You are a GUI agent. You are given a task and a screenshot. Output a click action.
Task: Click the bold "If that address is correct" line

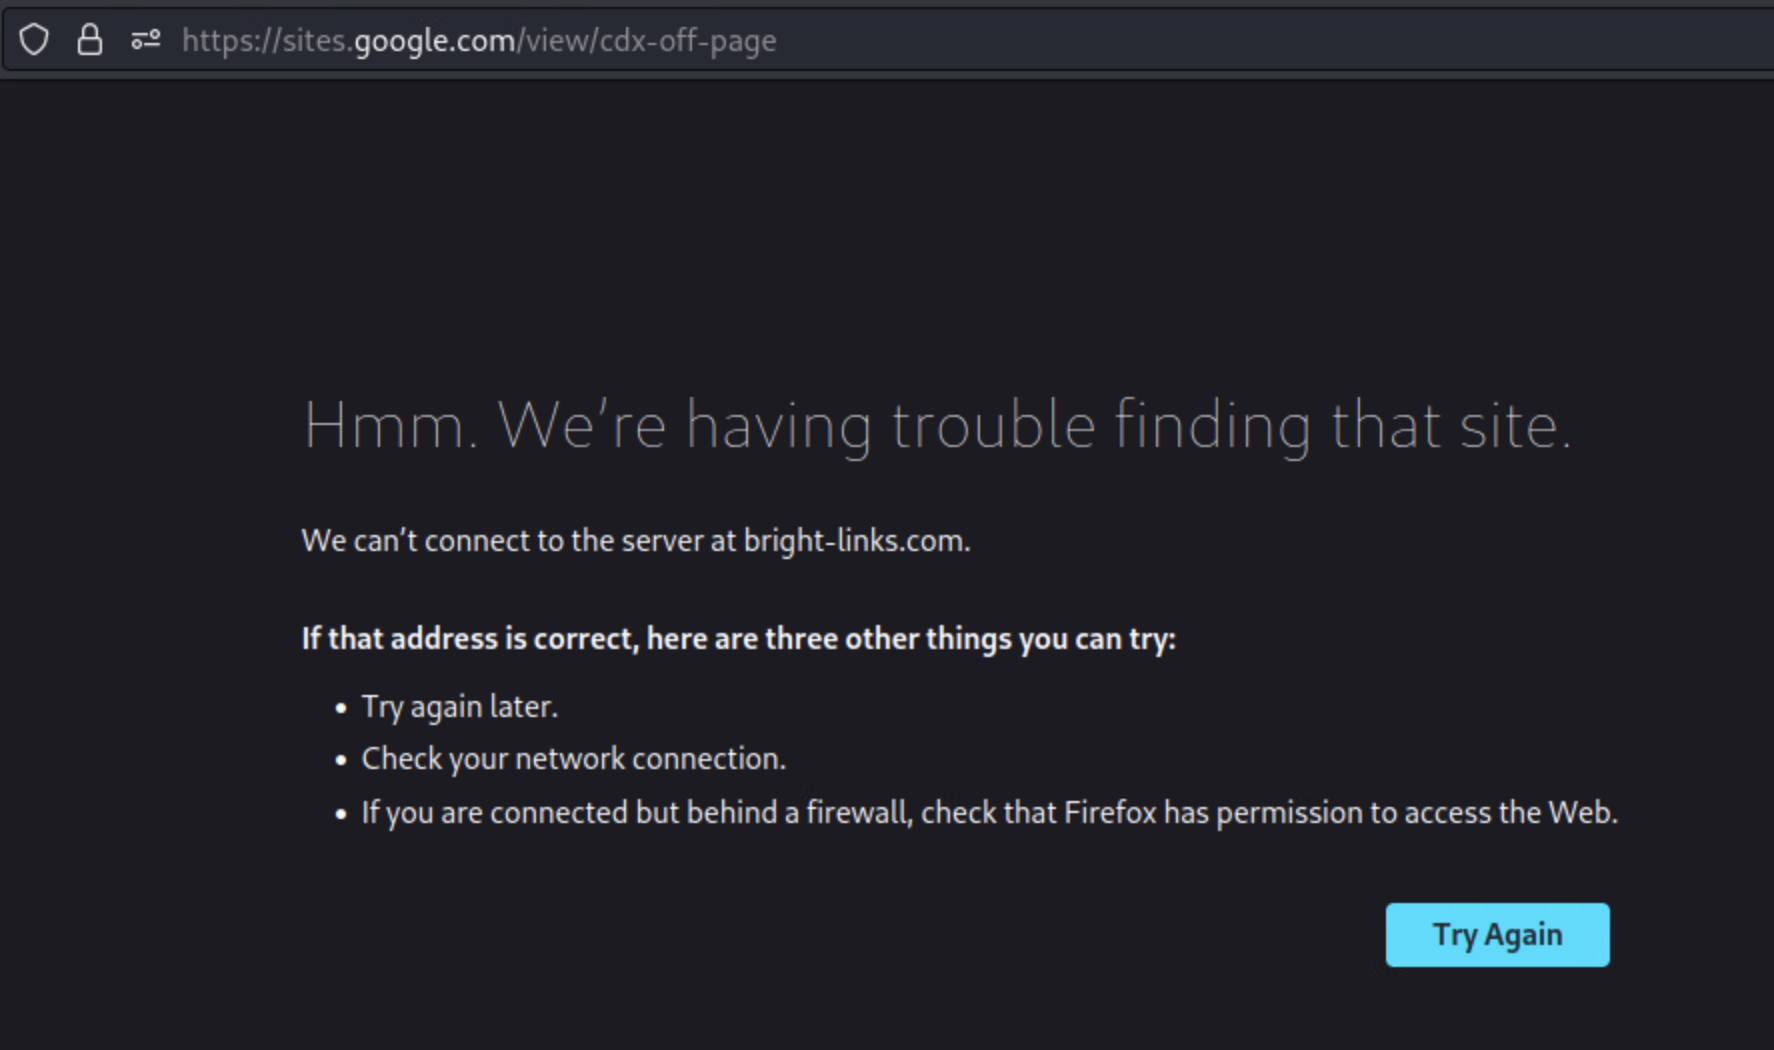click(x=739, y=639)
